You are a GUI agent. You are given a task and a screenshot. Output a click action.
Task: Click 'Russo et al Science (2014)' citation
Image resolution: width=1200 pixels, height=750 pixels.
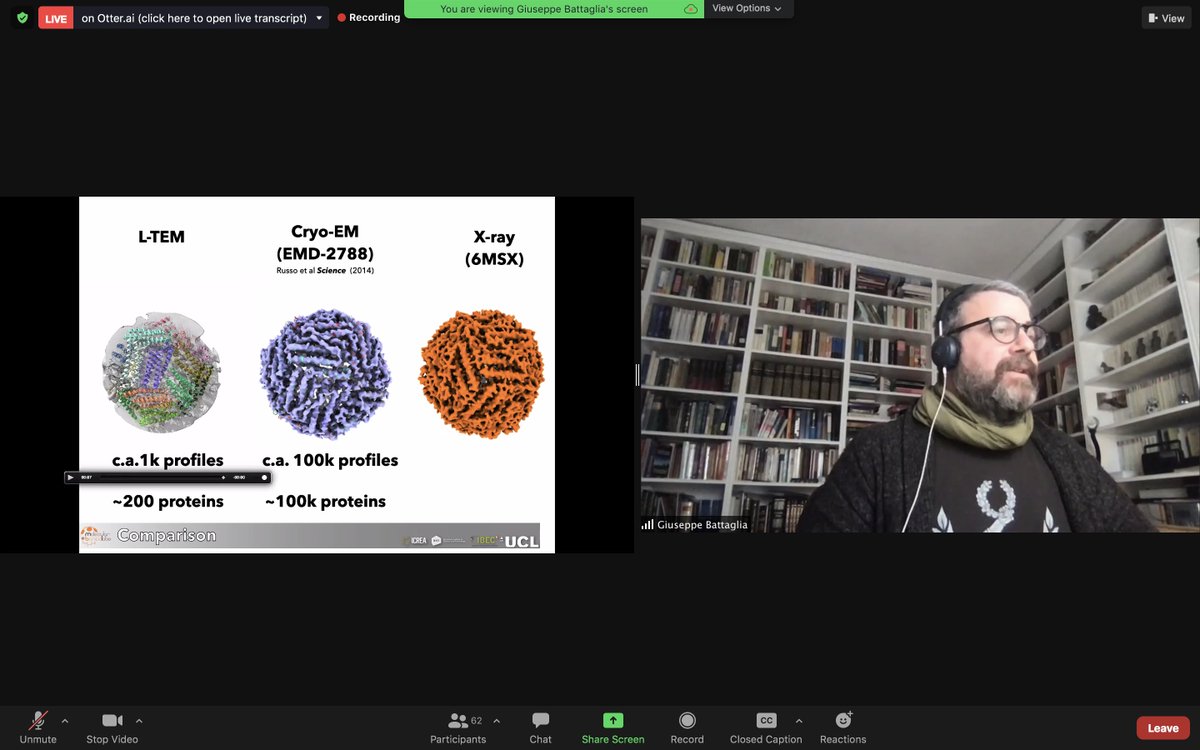point(325,271)
